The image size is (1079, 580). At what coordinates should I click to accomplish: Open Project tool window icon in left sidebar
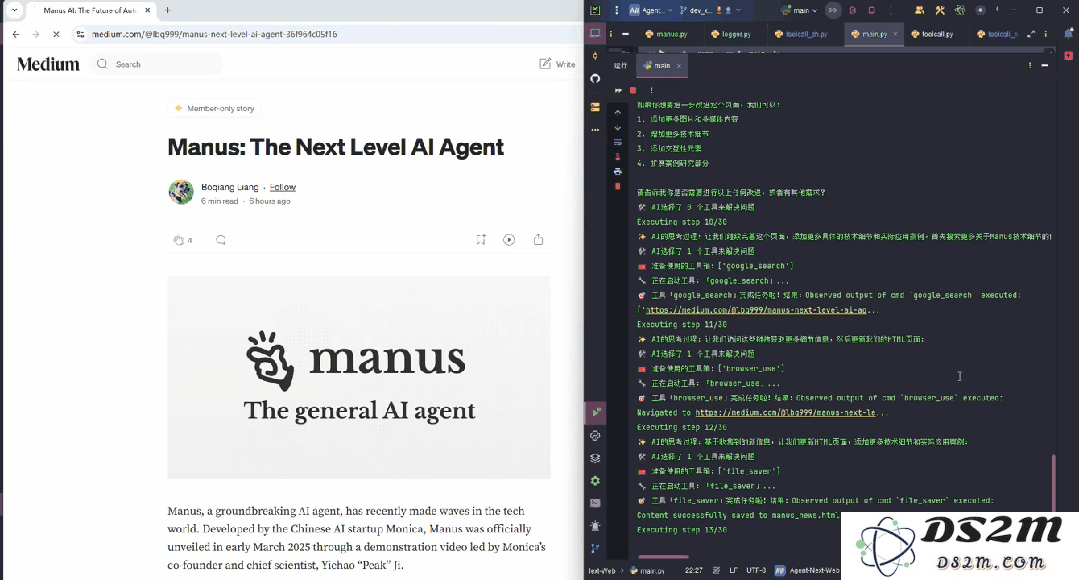[595, 33]
